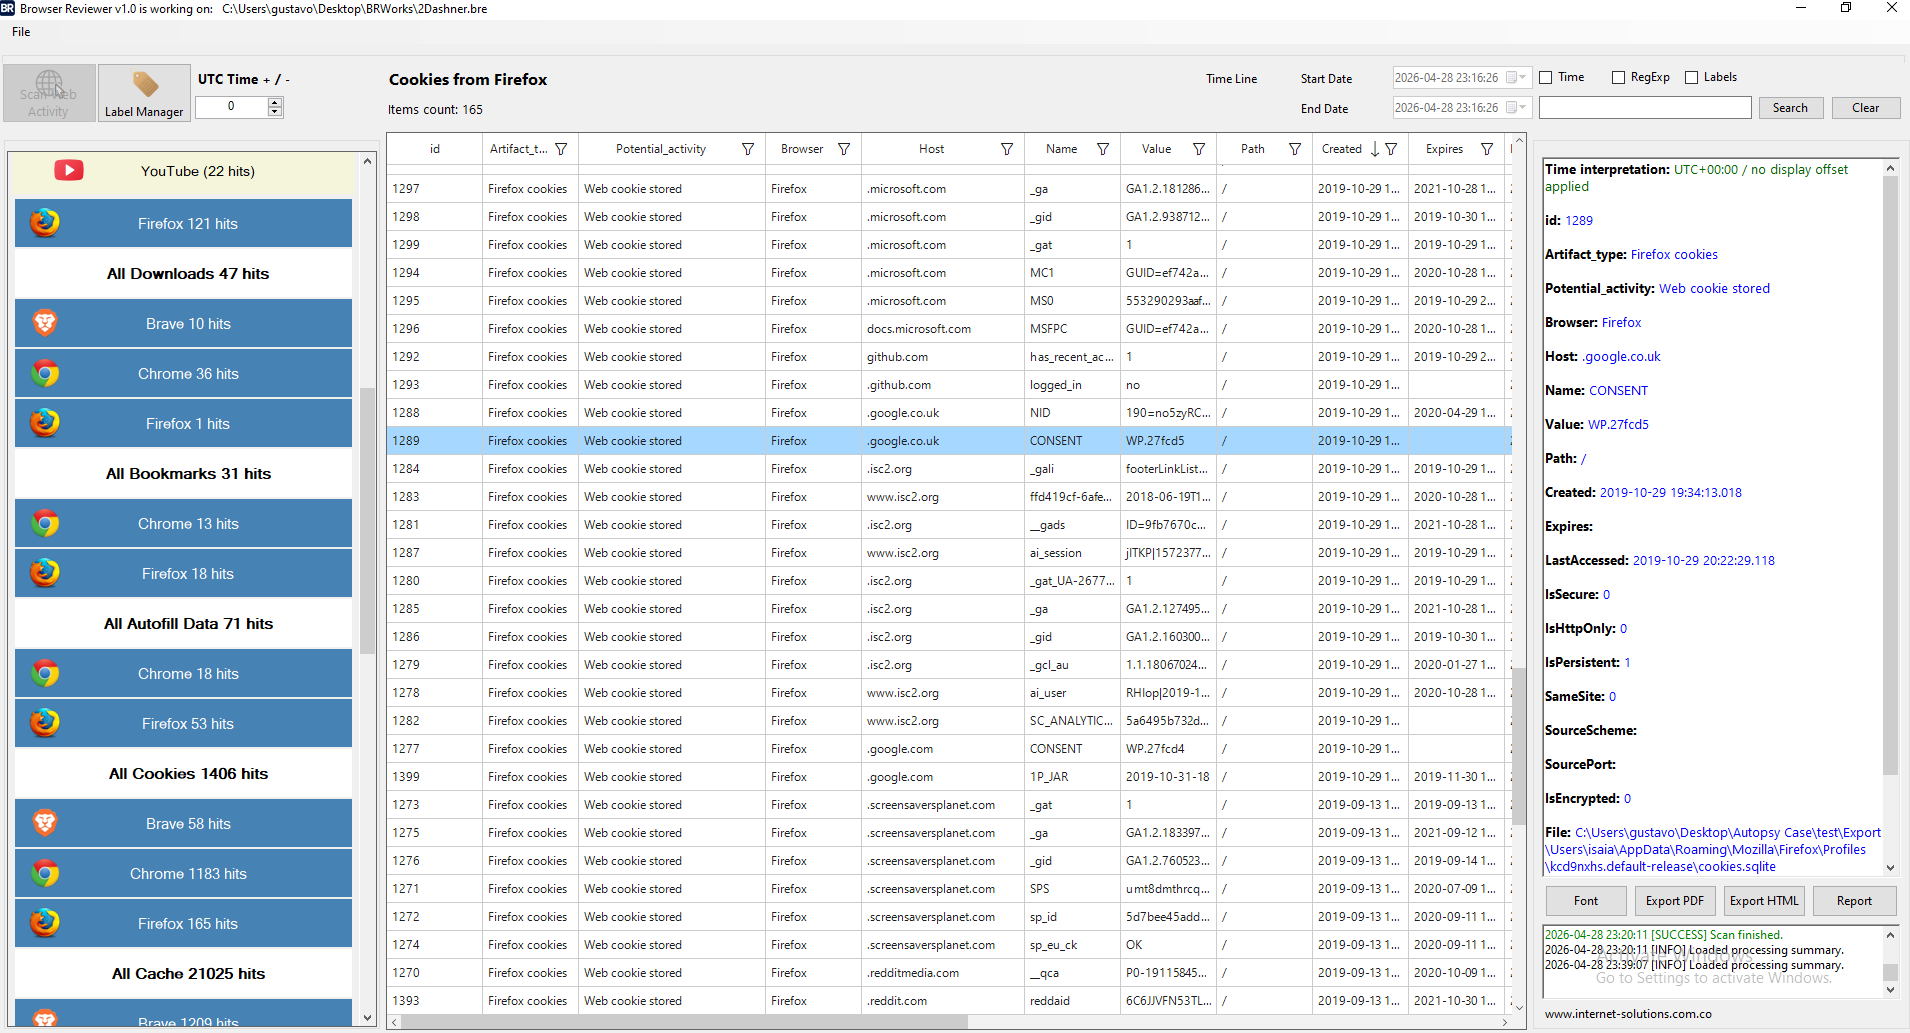Click the Name column filter icon
The width and height of the screenshot is (1910, 1033).
[x=1103, y=149]
